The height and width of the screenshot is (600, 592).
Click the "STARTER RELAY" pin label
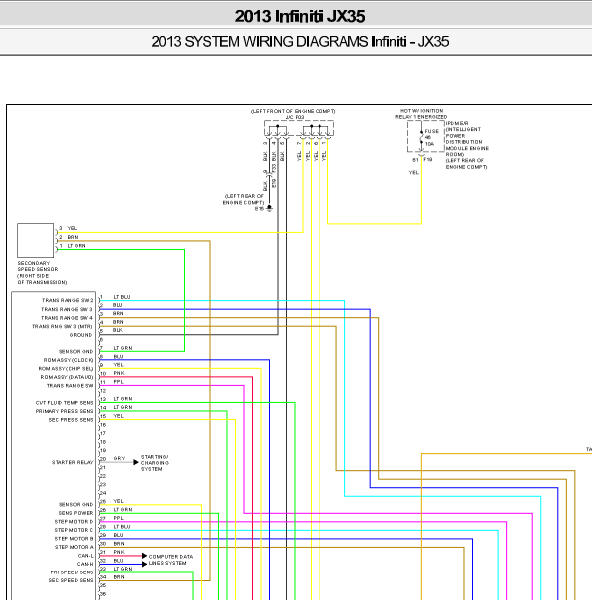coord(73,462)
